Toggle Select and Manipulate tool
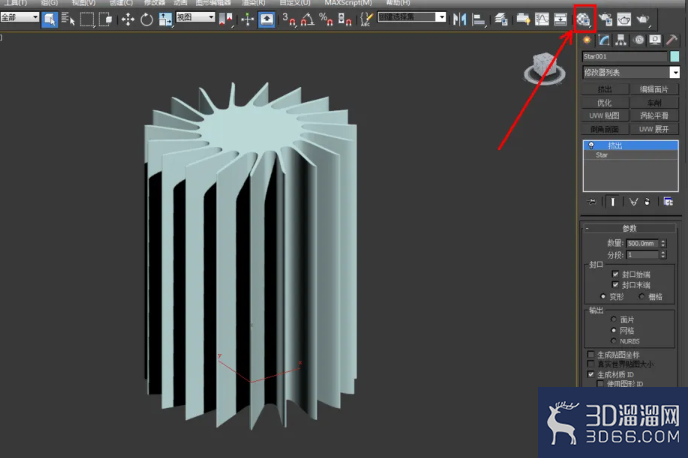 [x=247, y=19]
